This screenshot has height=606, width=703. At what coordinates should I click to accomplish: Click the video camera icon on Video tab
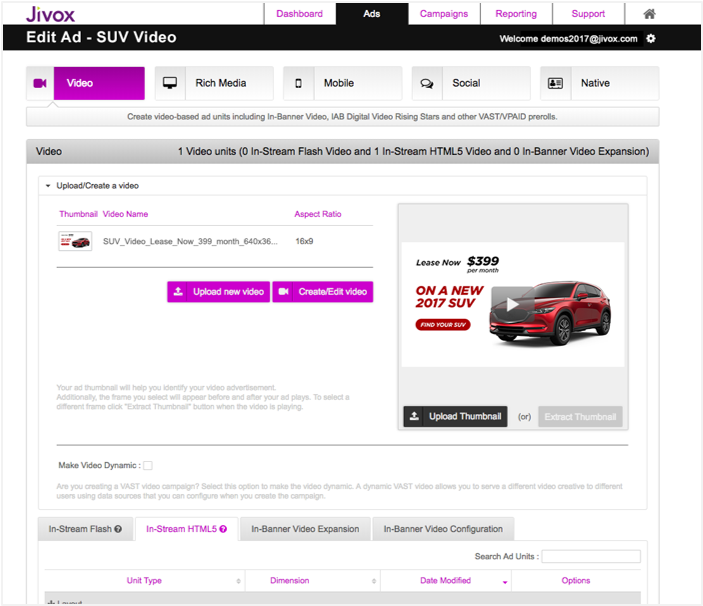click(x=40, y=83)
